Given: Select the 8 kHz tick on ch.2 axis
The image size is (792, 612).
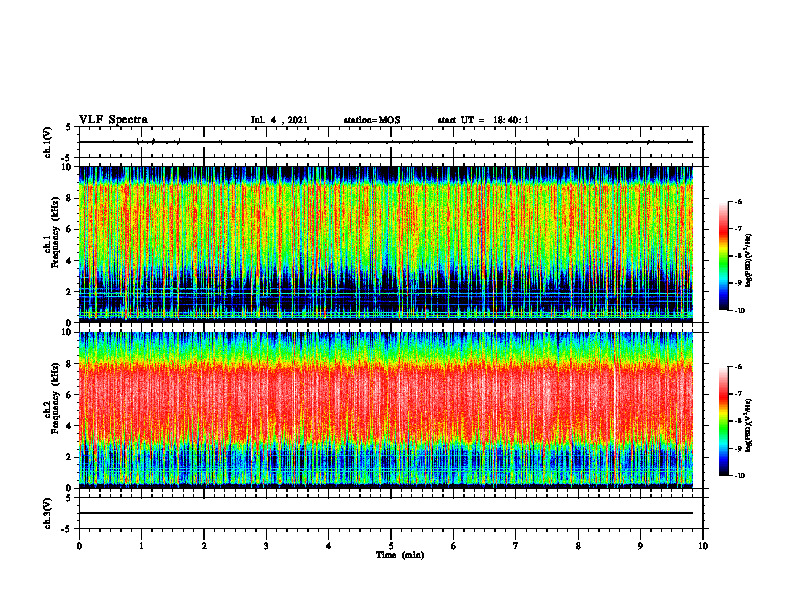Looking at the screenshot, I should coord(70,364).
